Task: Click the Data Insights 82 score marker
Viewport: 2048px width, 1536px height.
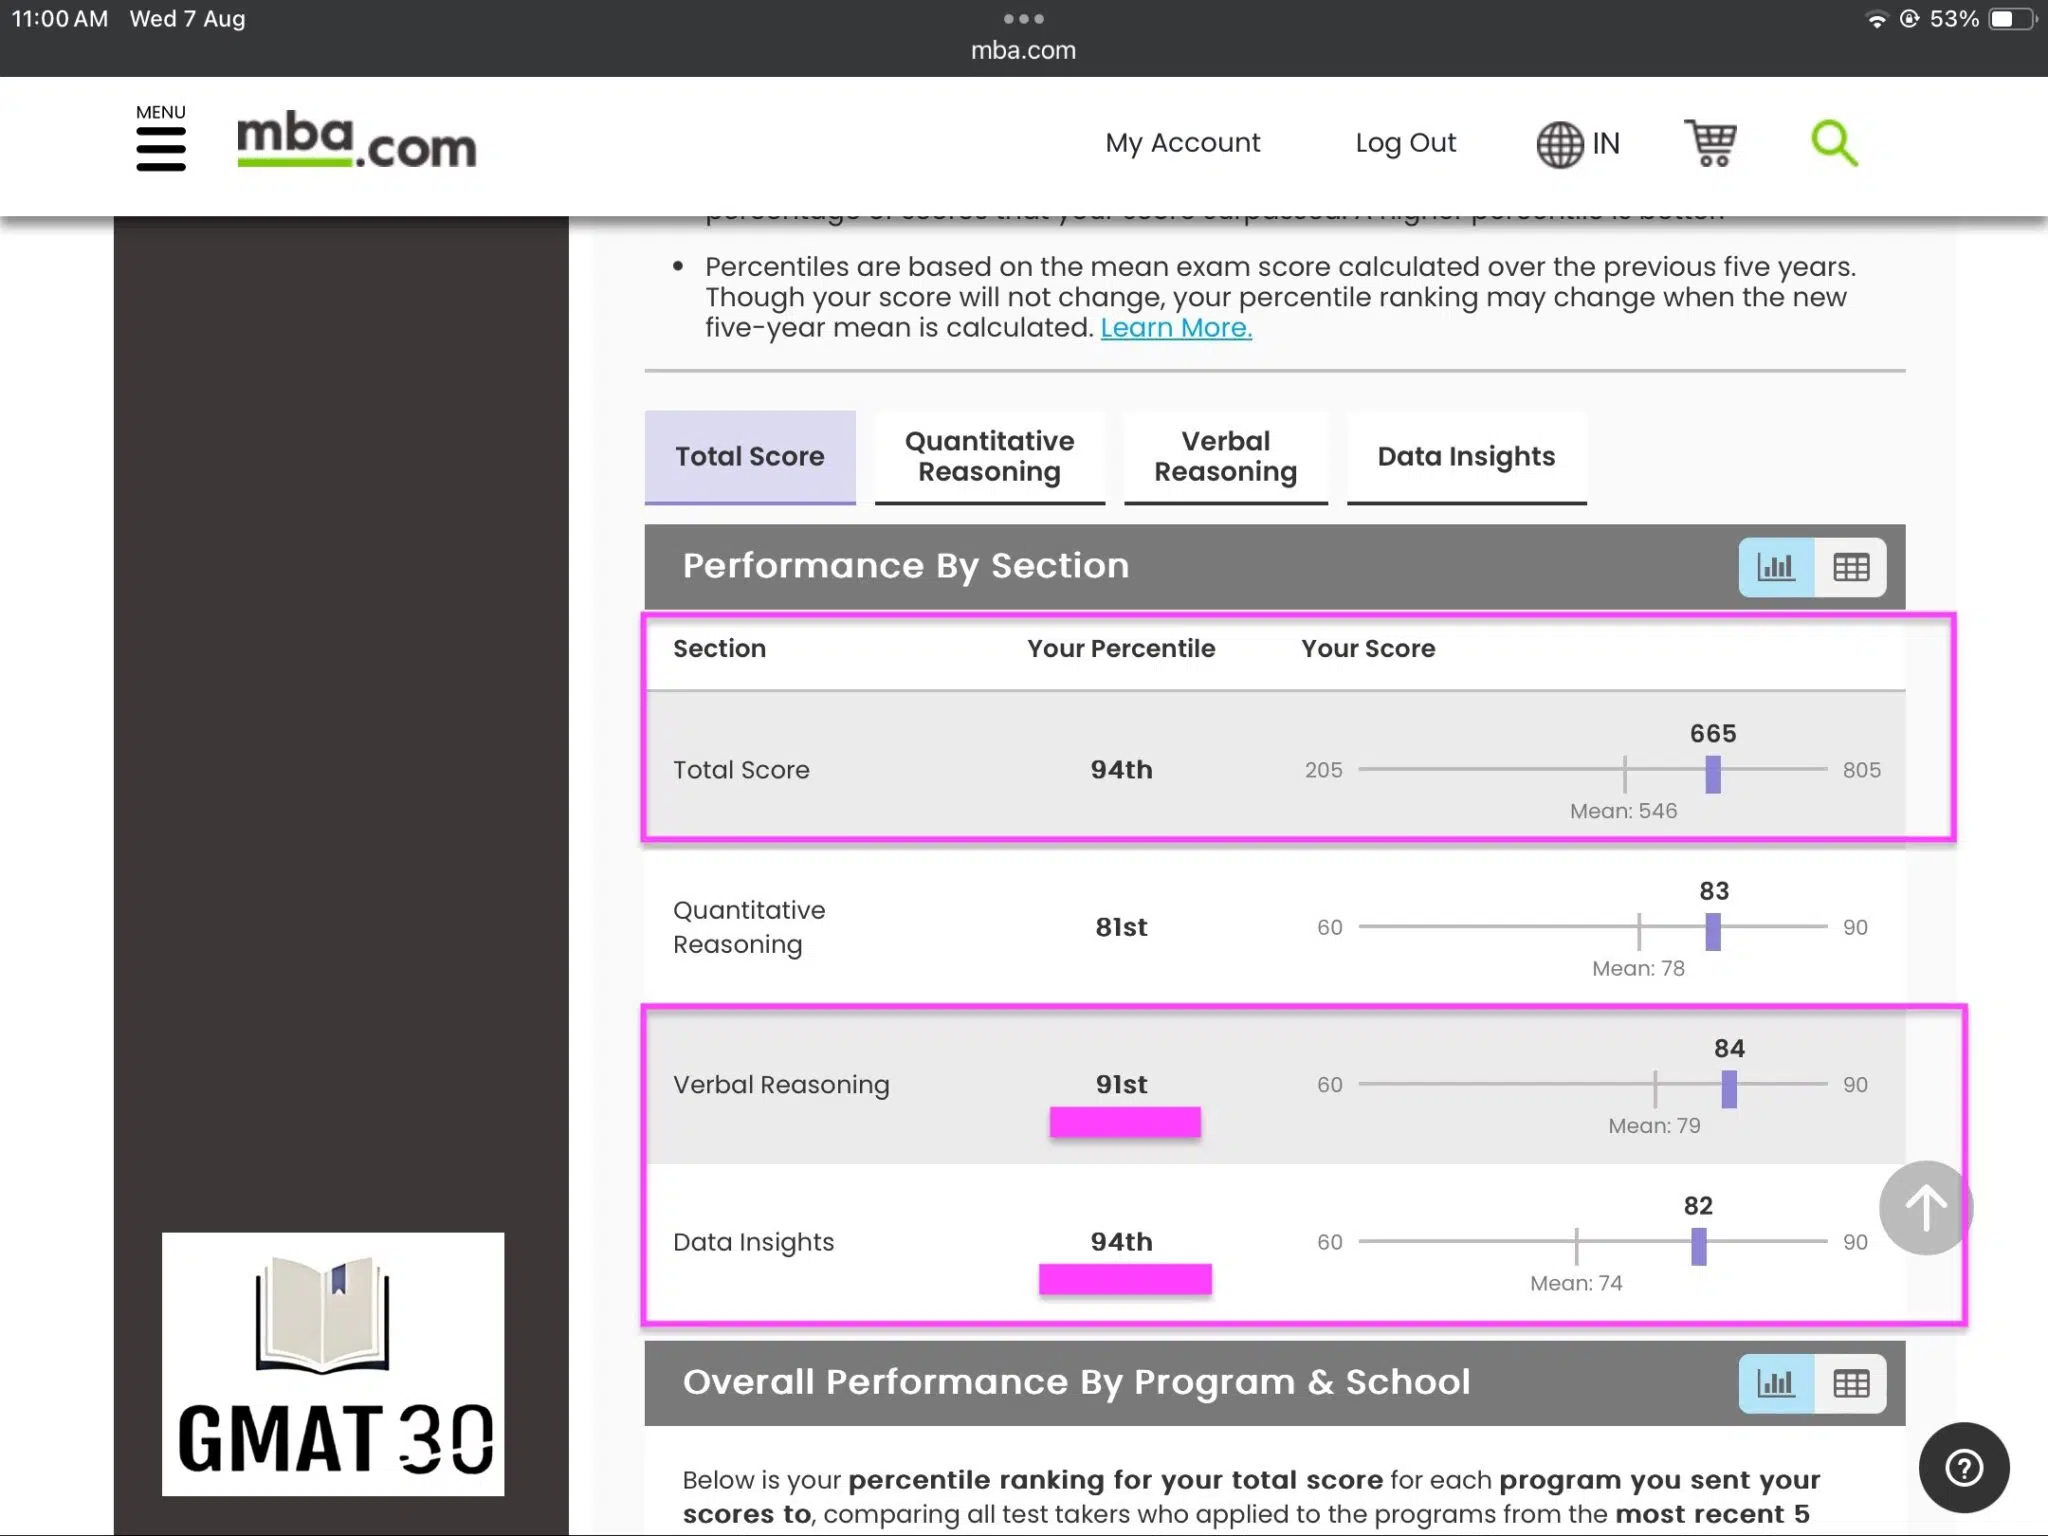Action: click(x=1698, y=1246)
